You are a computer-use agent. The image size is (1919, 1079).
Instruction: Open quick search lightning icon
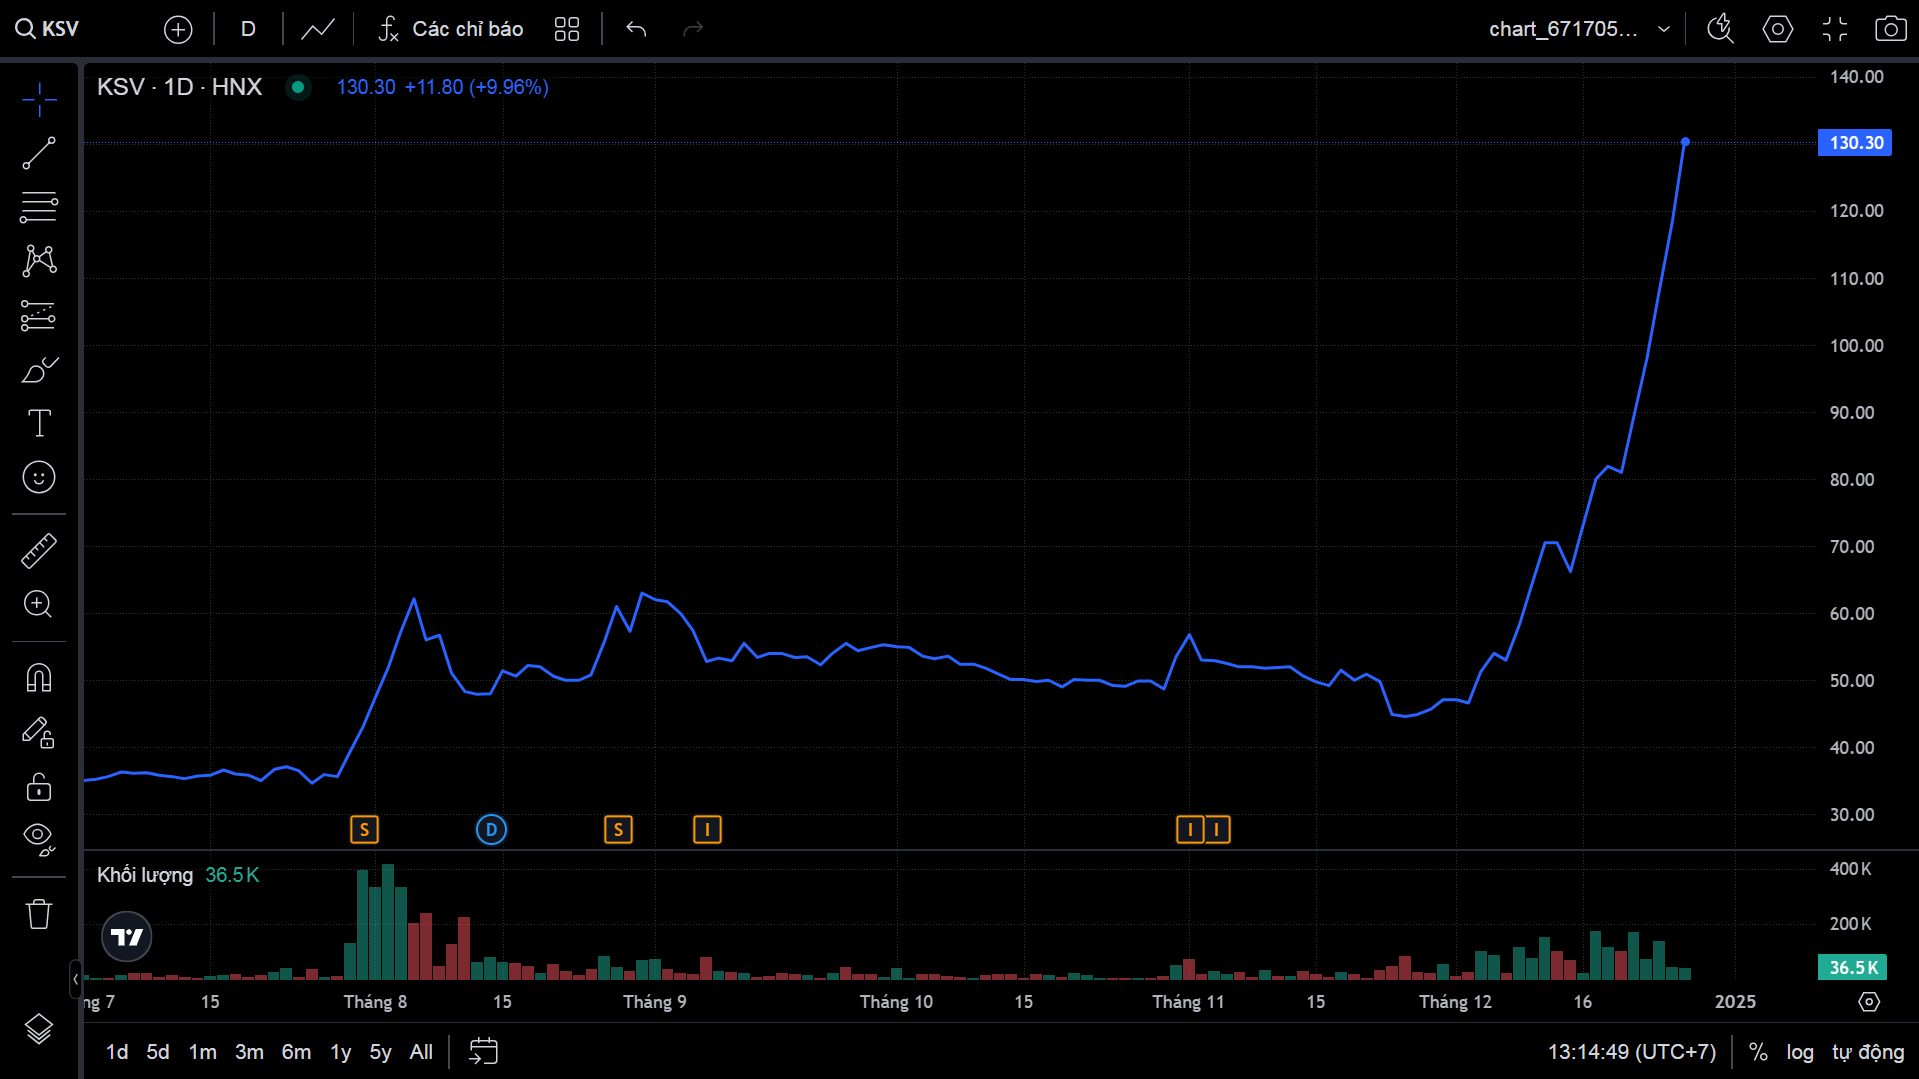1720,29
